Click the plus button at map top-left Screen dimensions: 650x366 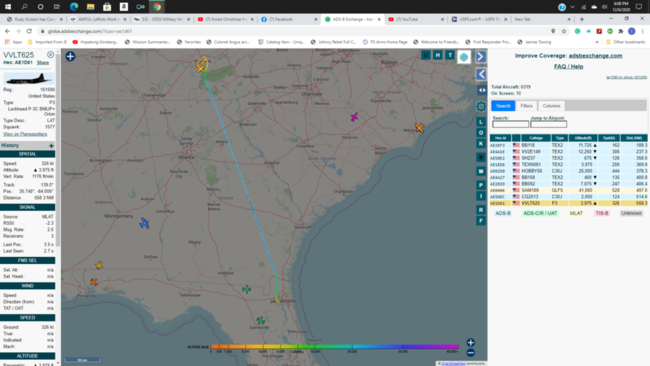click(x=70, y=56)
